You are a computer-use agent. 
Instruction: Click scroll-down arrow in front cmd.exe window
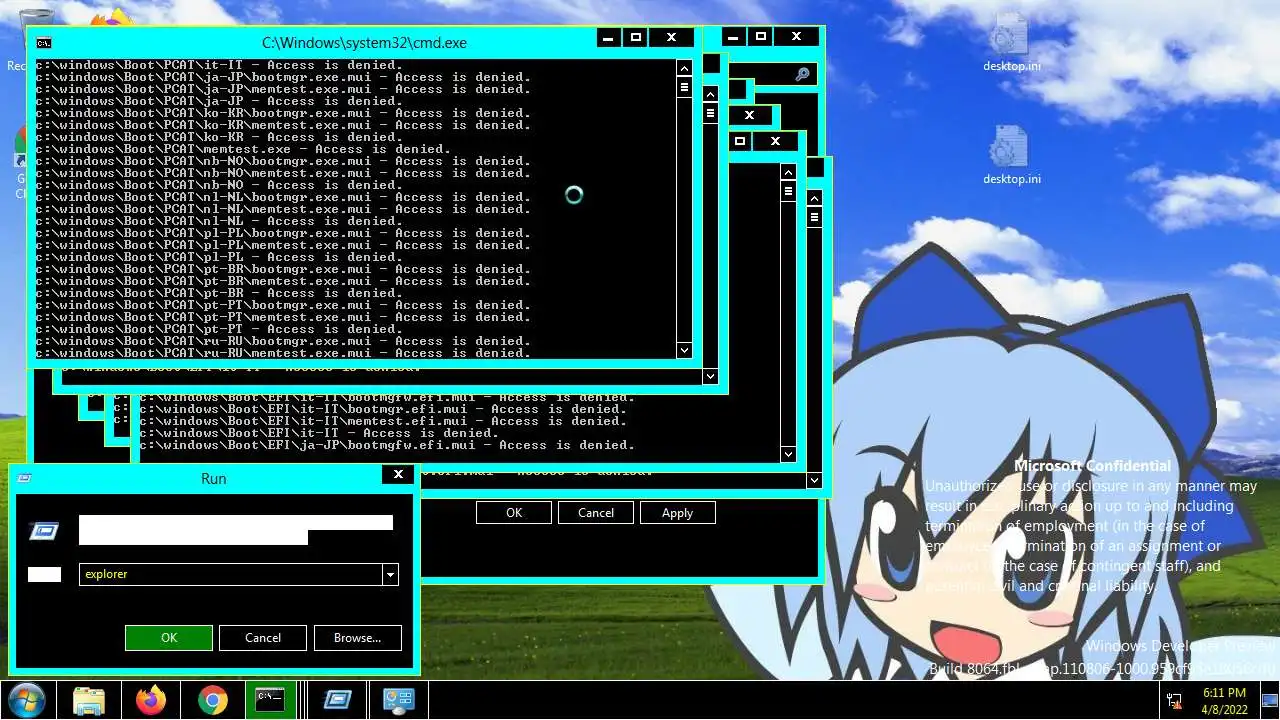click(x=684, y=350)
